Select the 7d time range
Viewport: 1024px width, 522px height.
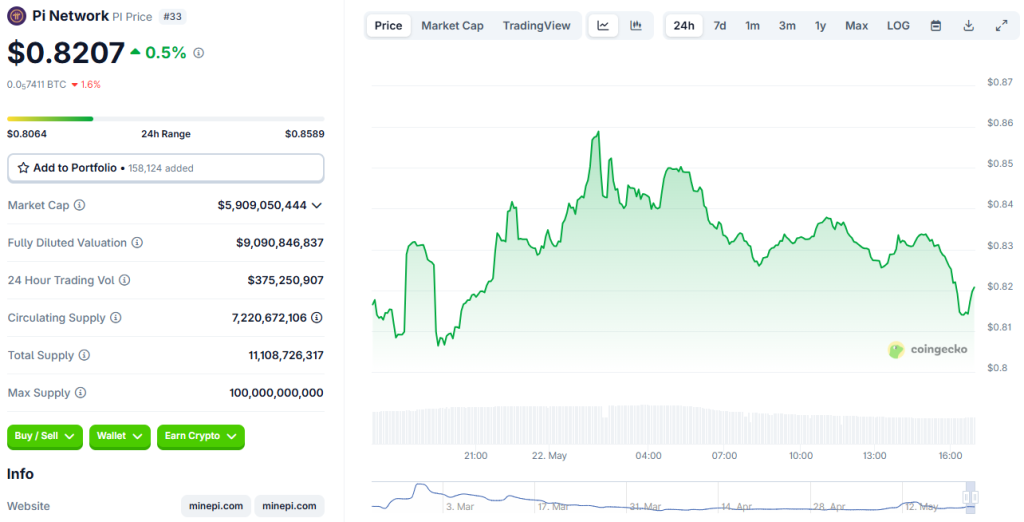[x=720, y=26]
